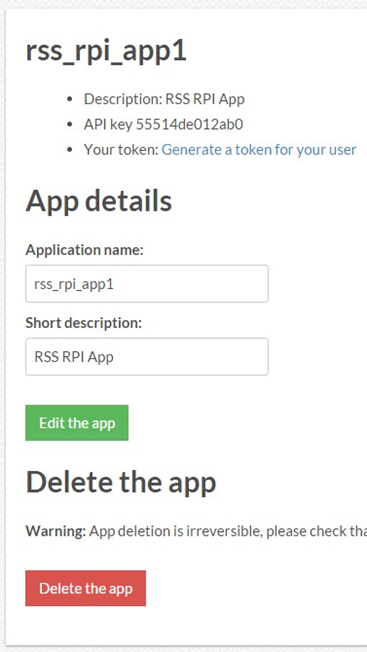Click the Application name input field
This screenshot has height=652, width=367.
(x=147, y=284)
